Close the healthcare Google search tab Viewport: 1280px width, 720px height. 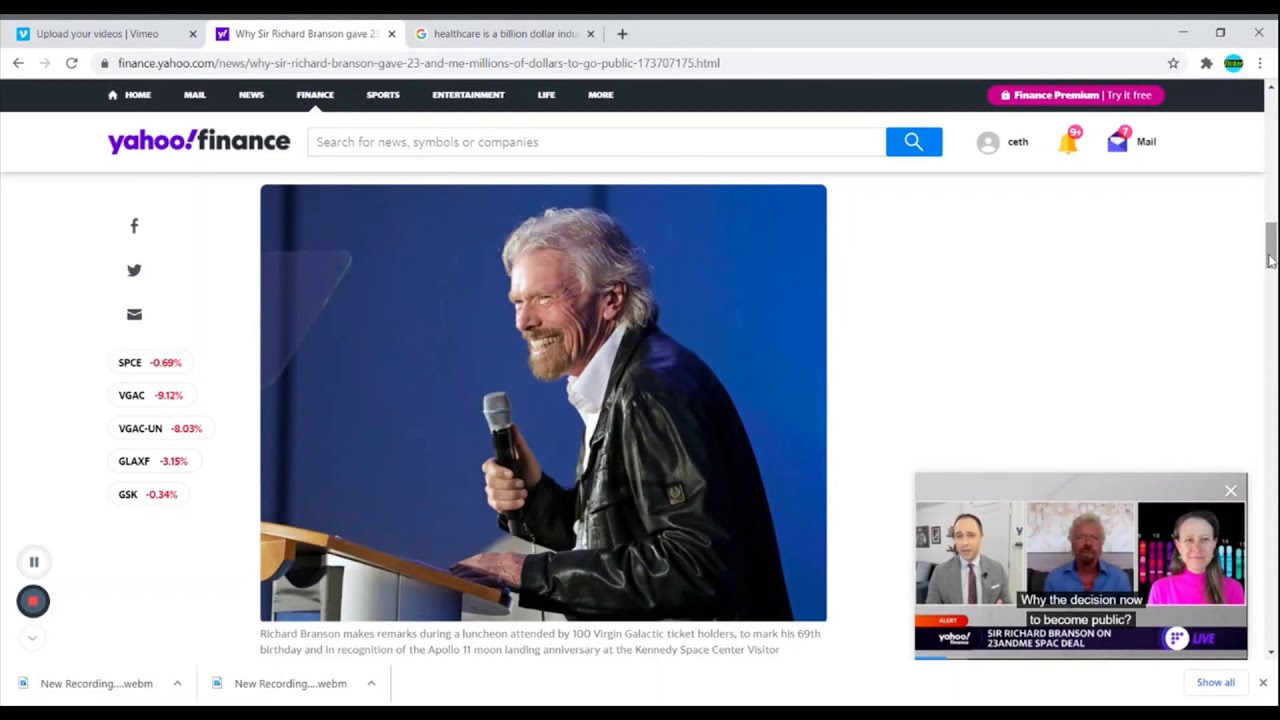tap(590, 34)
